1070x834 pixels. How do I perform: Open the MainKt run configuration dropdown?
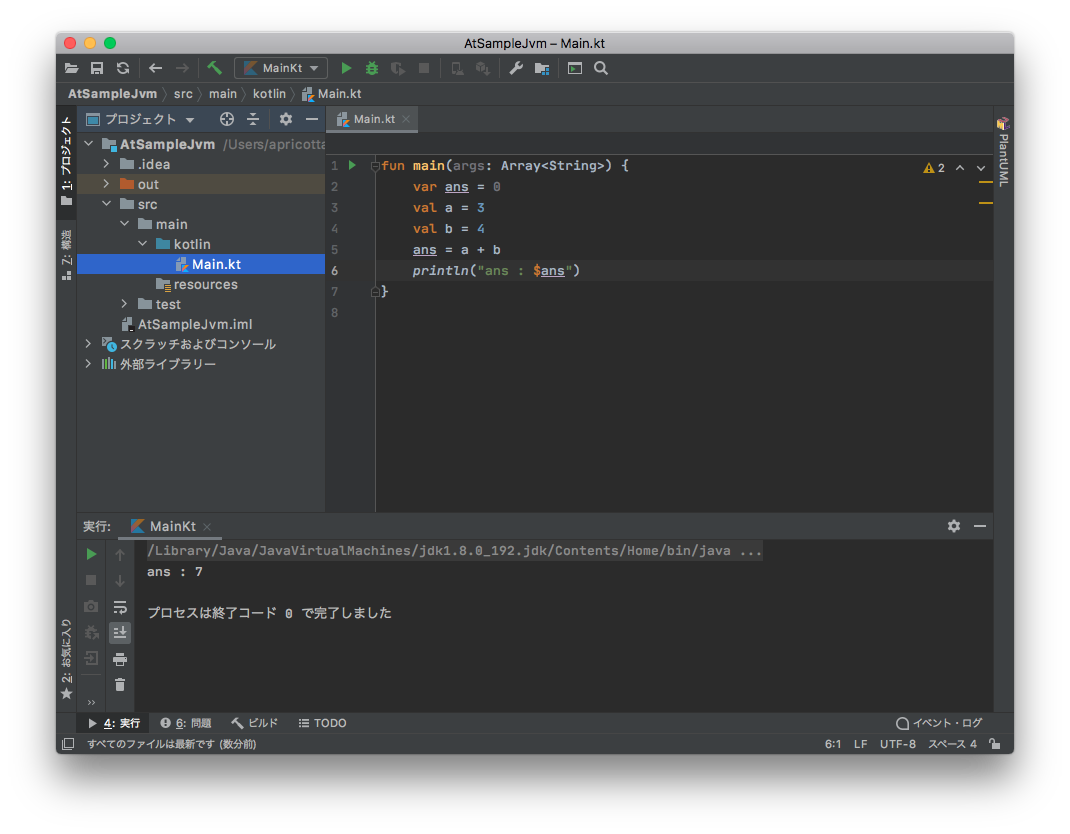(281, 68)
